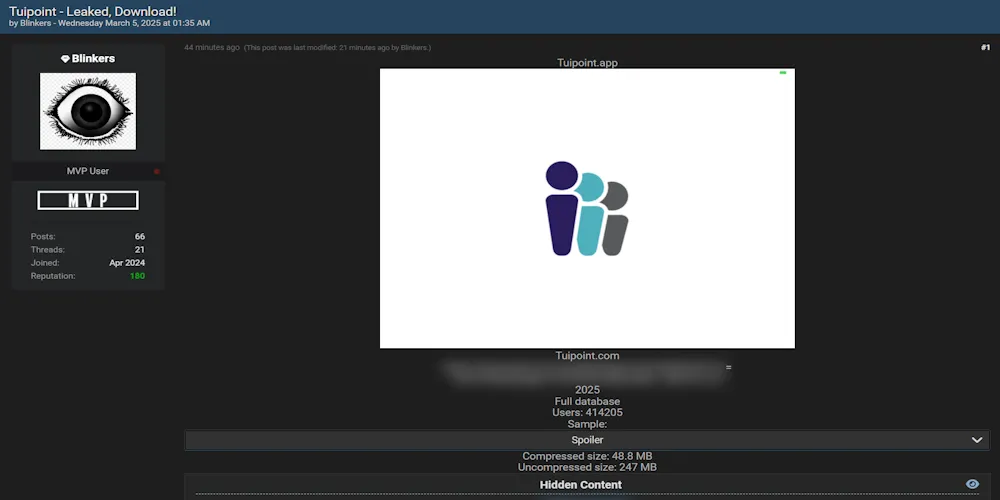Click the "Compressed size: 48.8 MB" text
The height and width of the screenshot is (500, 1000).
pyautogui.click(x=587, y=456)
